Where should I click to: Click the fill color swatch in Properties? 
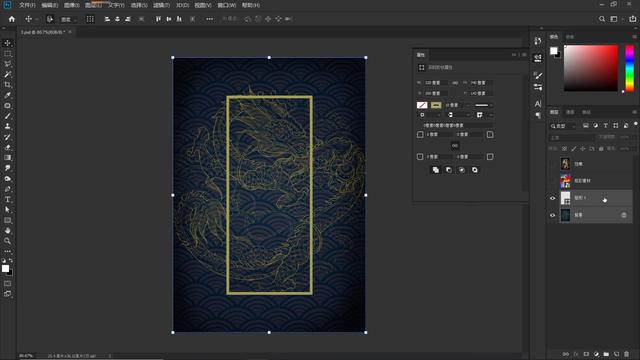(x=422, y=105)
